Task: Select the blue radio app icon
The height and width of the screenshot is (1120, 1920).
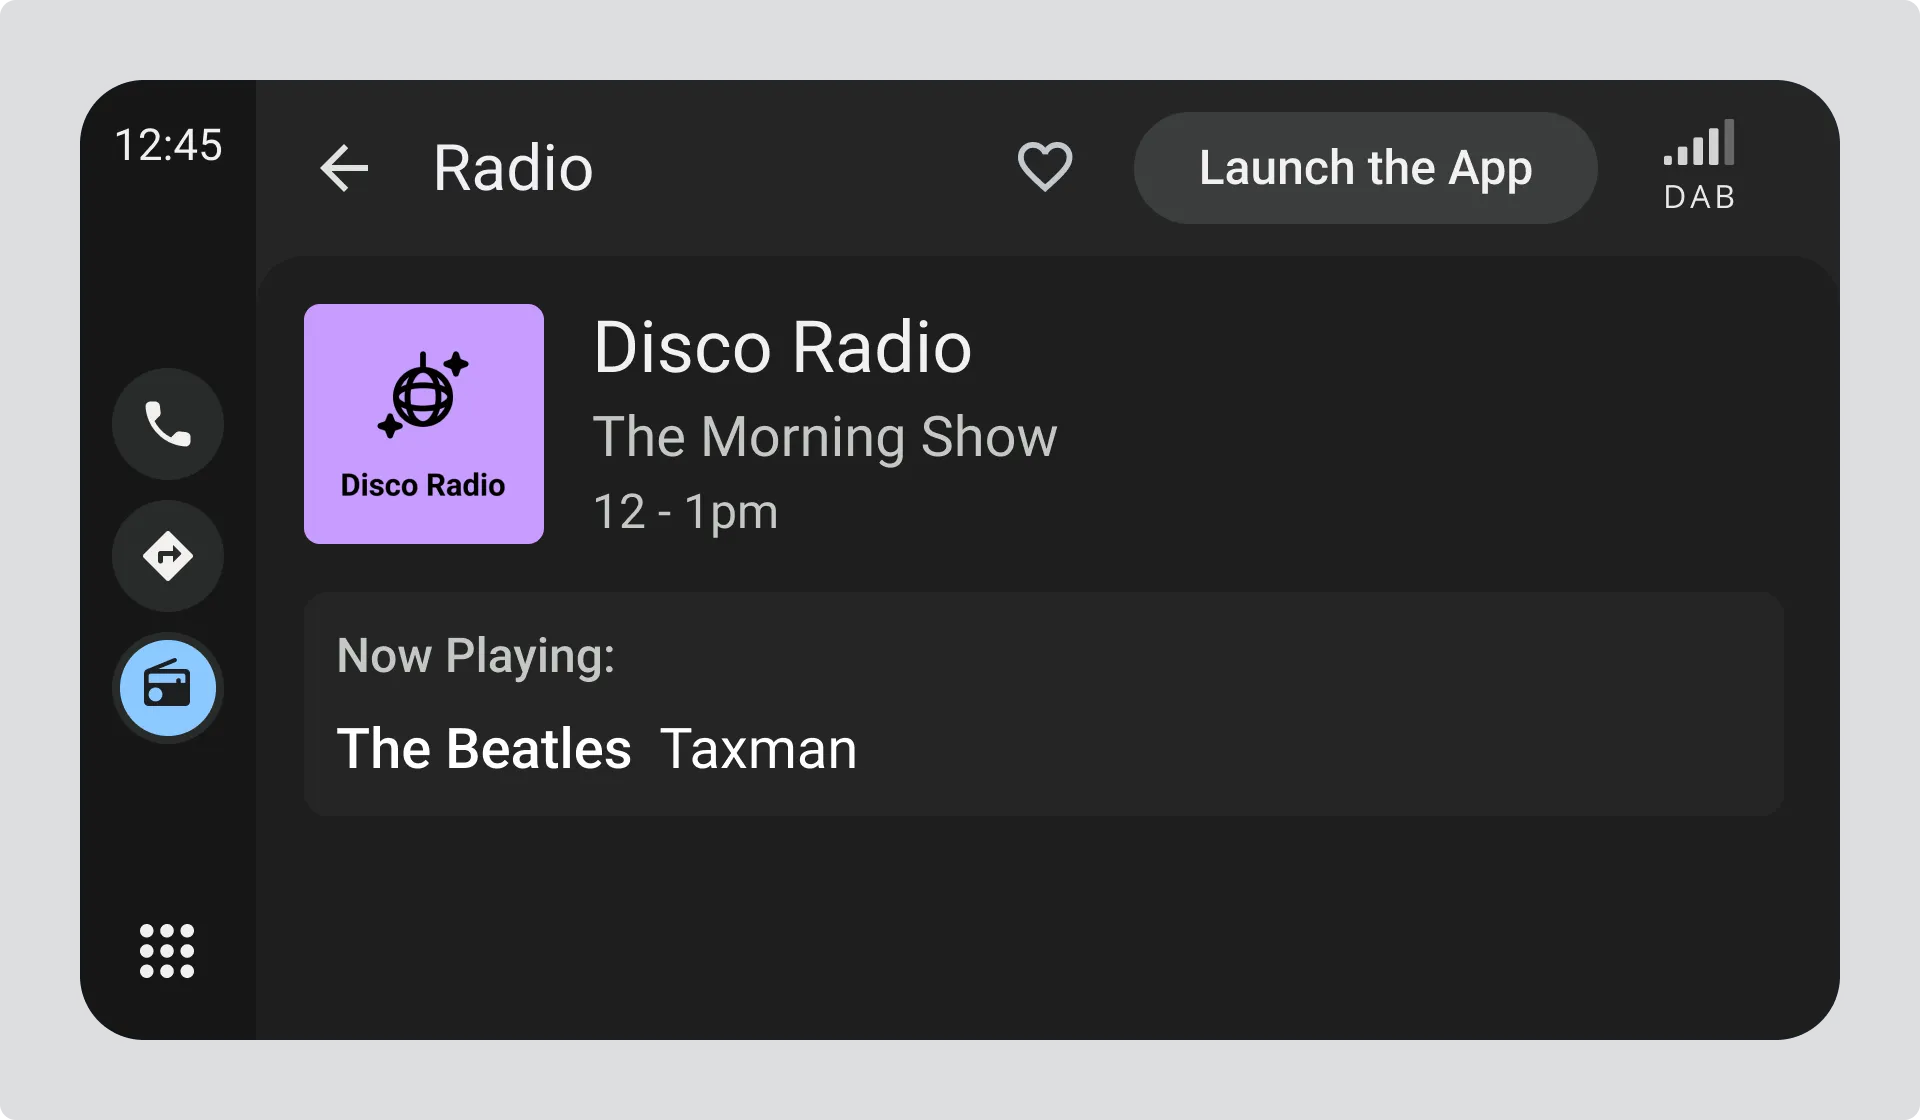Action: click(168, 688)
